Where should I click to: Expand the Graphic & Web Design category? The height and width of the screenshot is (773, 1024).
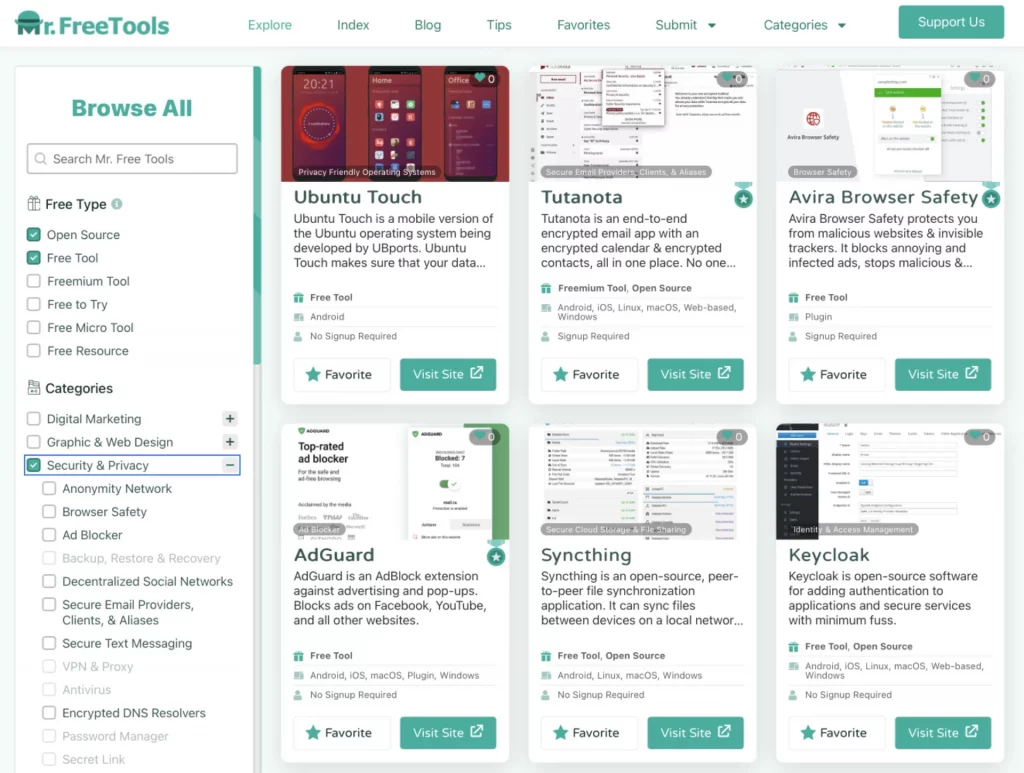(x=230, y=441)
